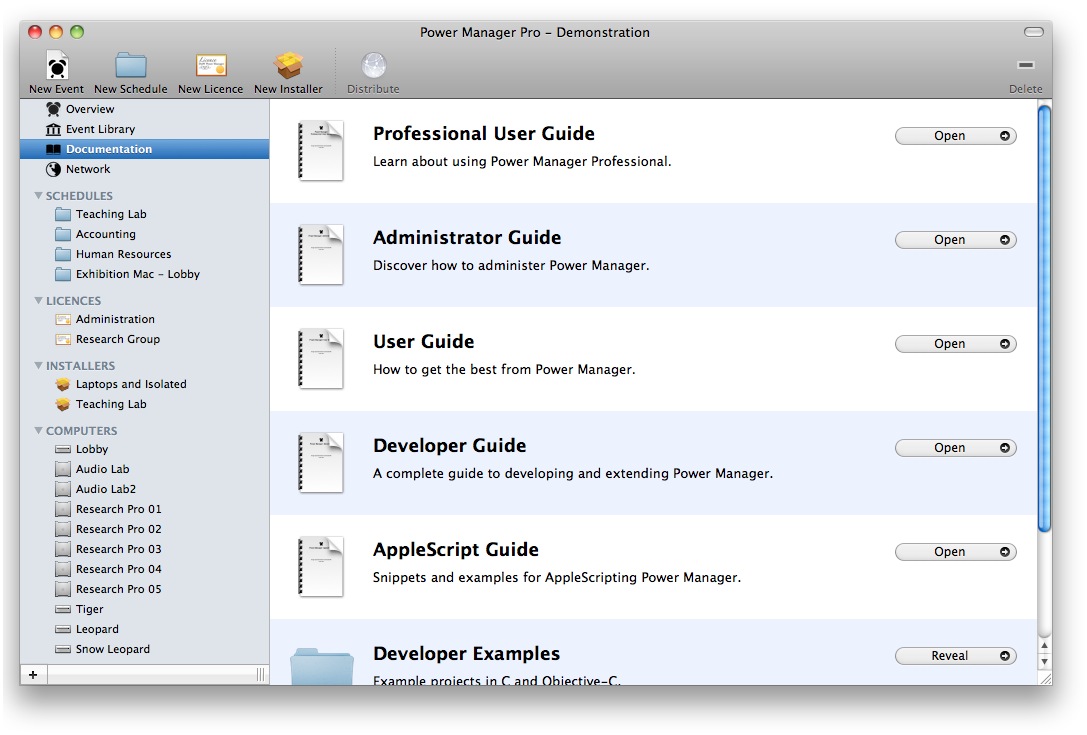Viewport: 1087px width, 735px height.
Task: Click the sidebar resize handle at bottom
Action: pos(261,675)
